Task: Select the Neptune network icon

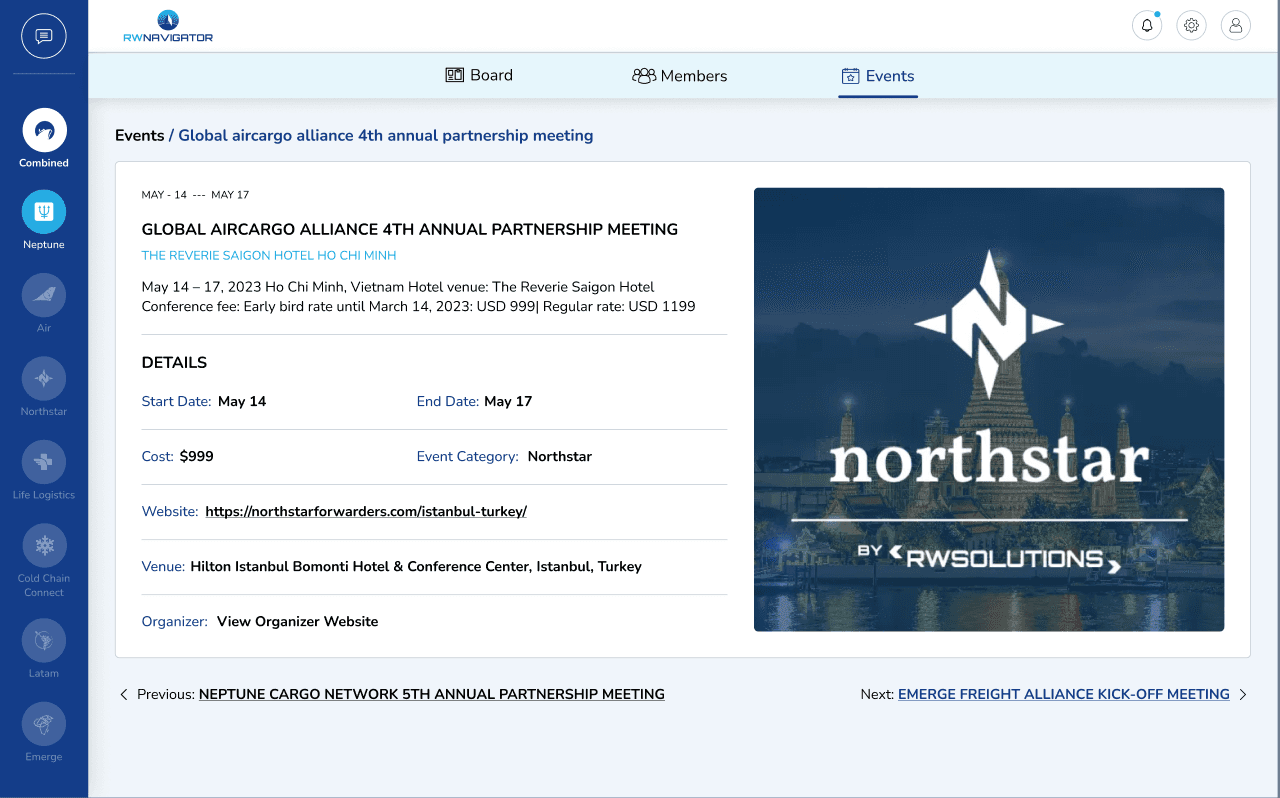Action: (44, 212)
